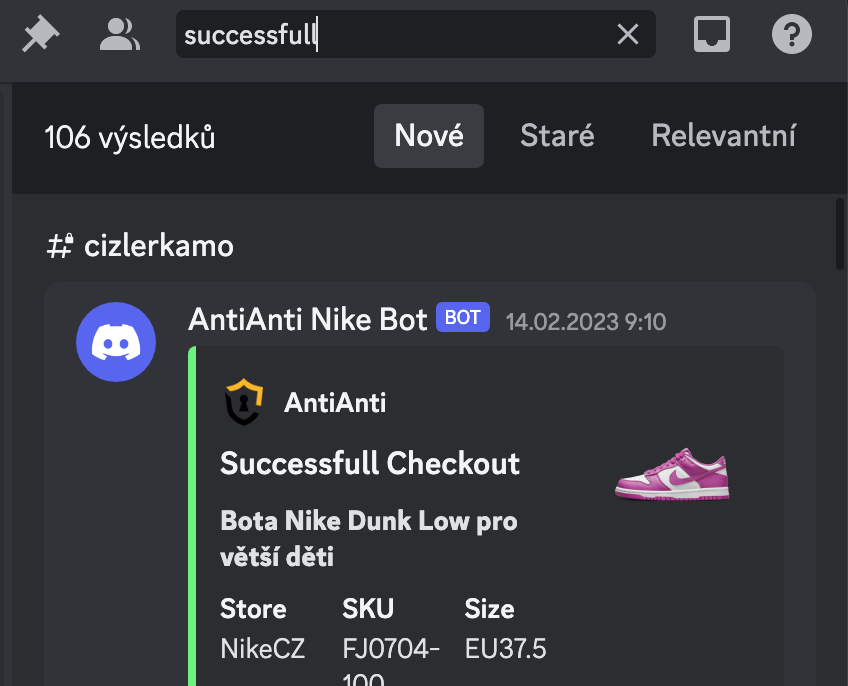Click AntiAnti Nike Bot avatar

[x=116, y=342]
